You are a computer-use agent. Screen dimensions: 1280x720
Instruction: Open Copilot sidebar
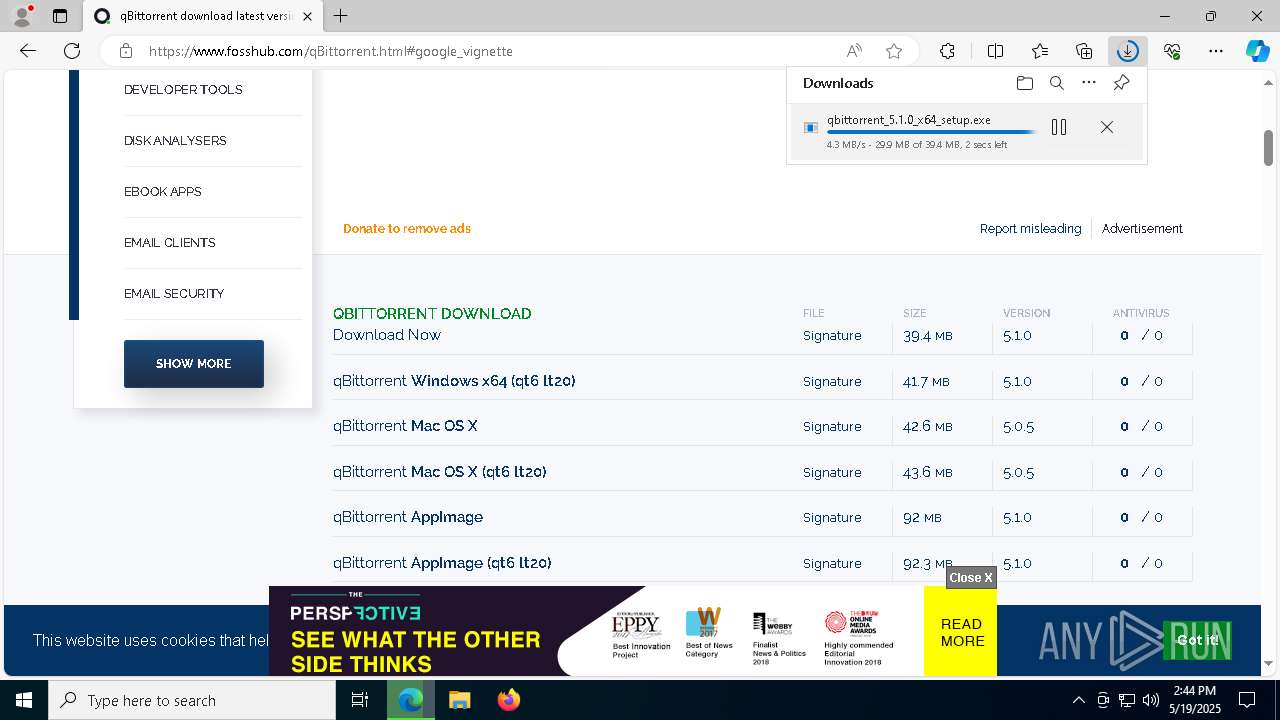coord(1257,51)
